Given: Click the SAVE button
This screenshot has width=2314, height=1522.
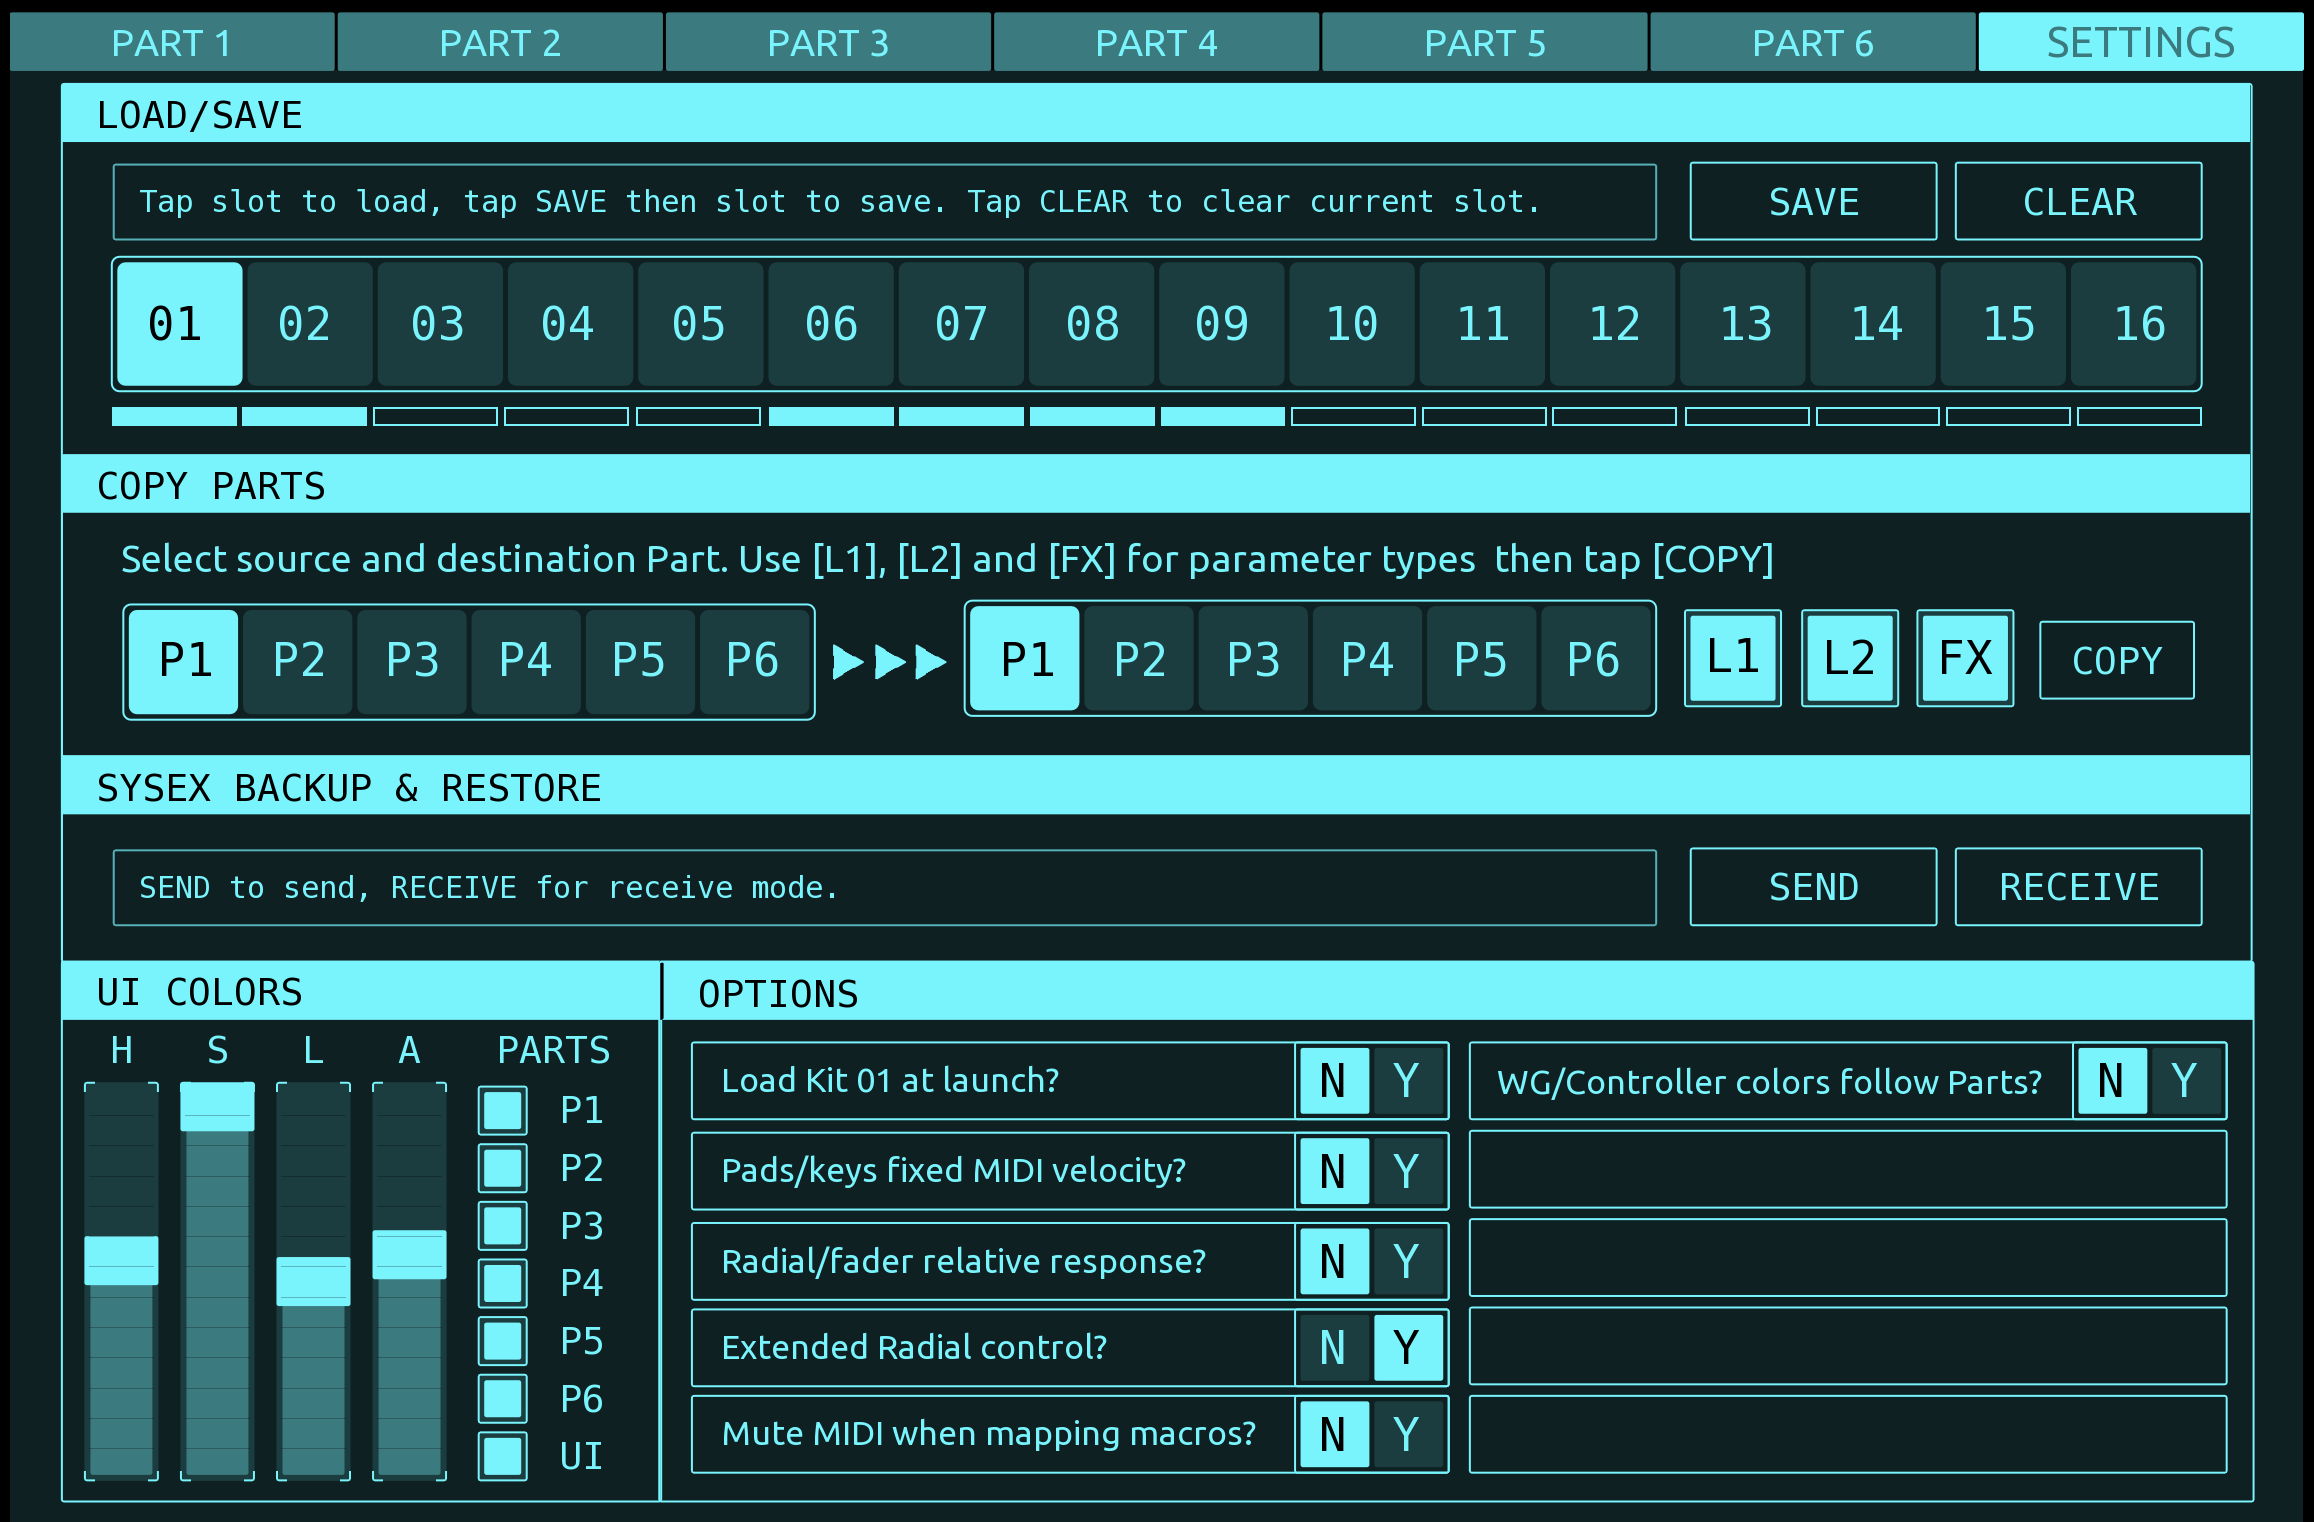Looking at the screenshot, I should pos(1813,202).
